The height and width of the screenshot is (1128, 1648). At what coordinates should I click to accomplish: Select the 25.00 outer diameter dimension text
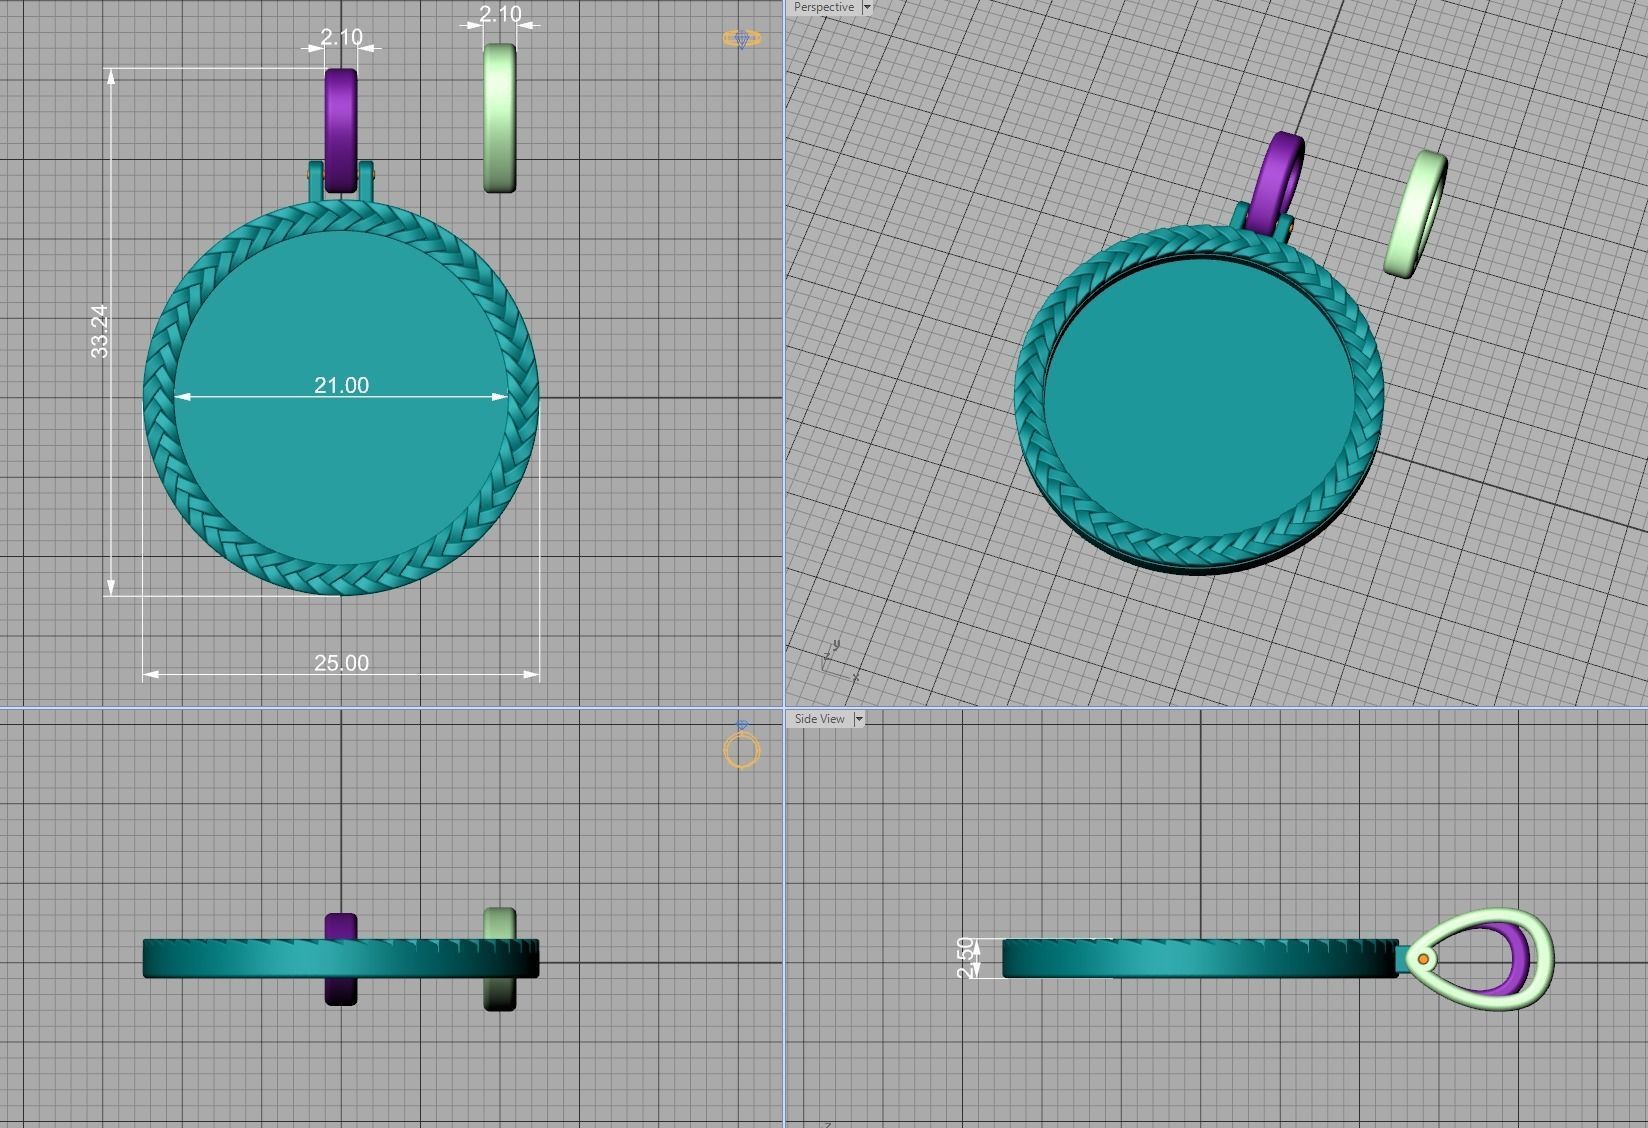tap(341, 663)
